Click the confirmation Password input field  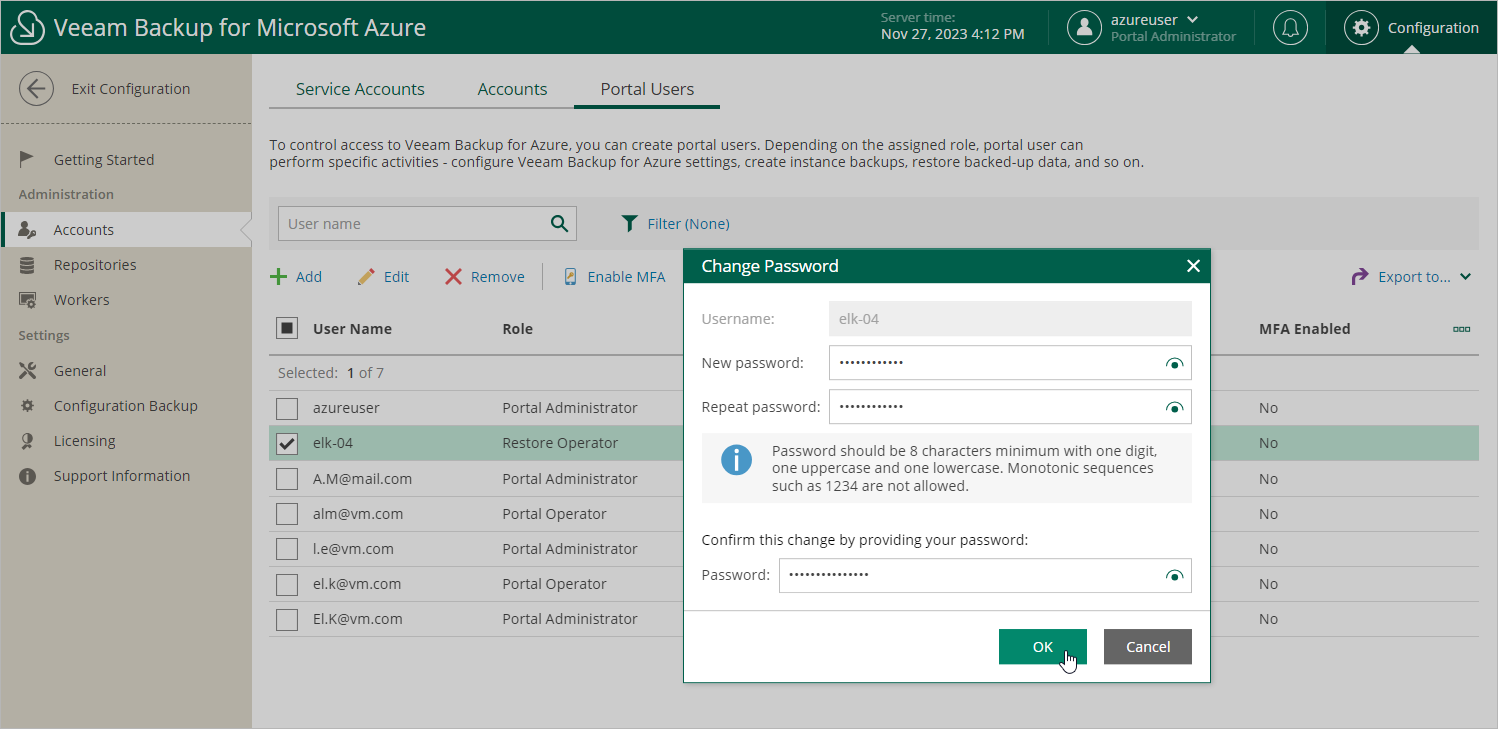(985, 575)
